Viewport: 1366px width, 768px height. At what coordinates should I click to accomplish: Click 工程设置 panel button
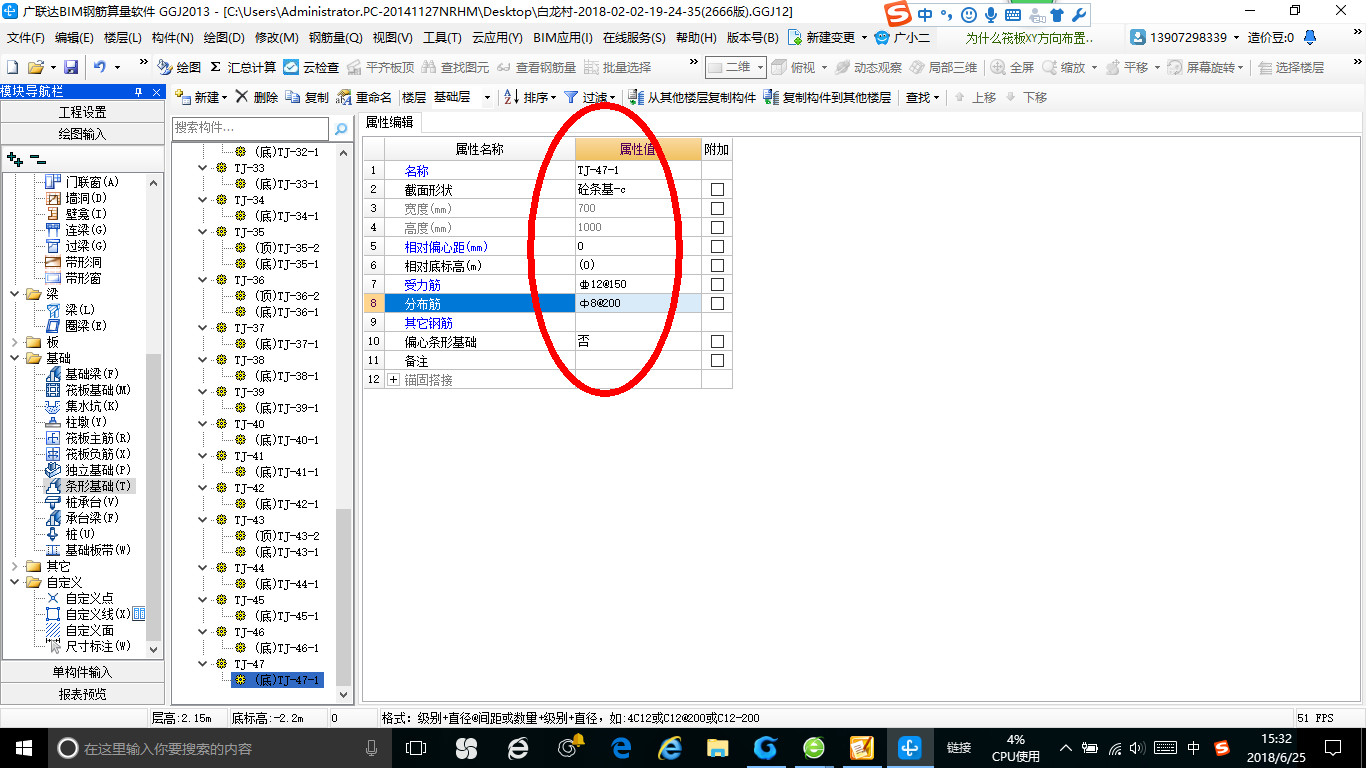tap(82, 112)
